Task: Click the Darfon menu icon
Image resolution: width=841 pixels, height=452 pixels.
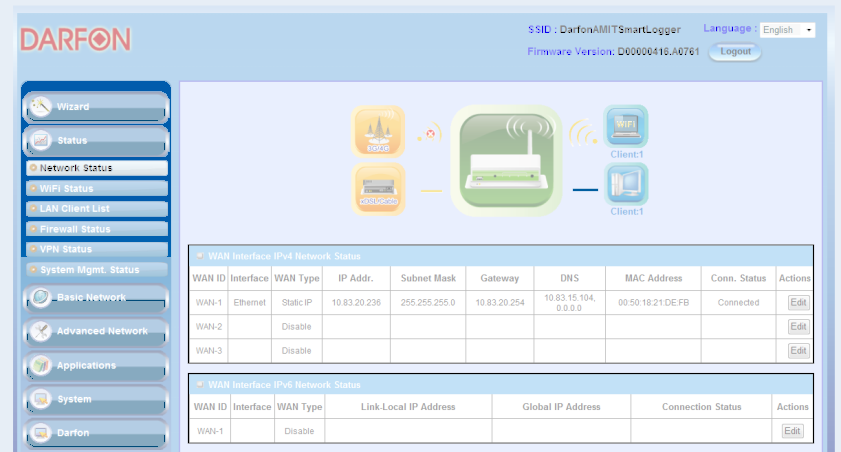Action: tap(41, 432)
